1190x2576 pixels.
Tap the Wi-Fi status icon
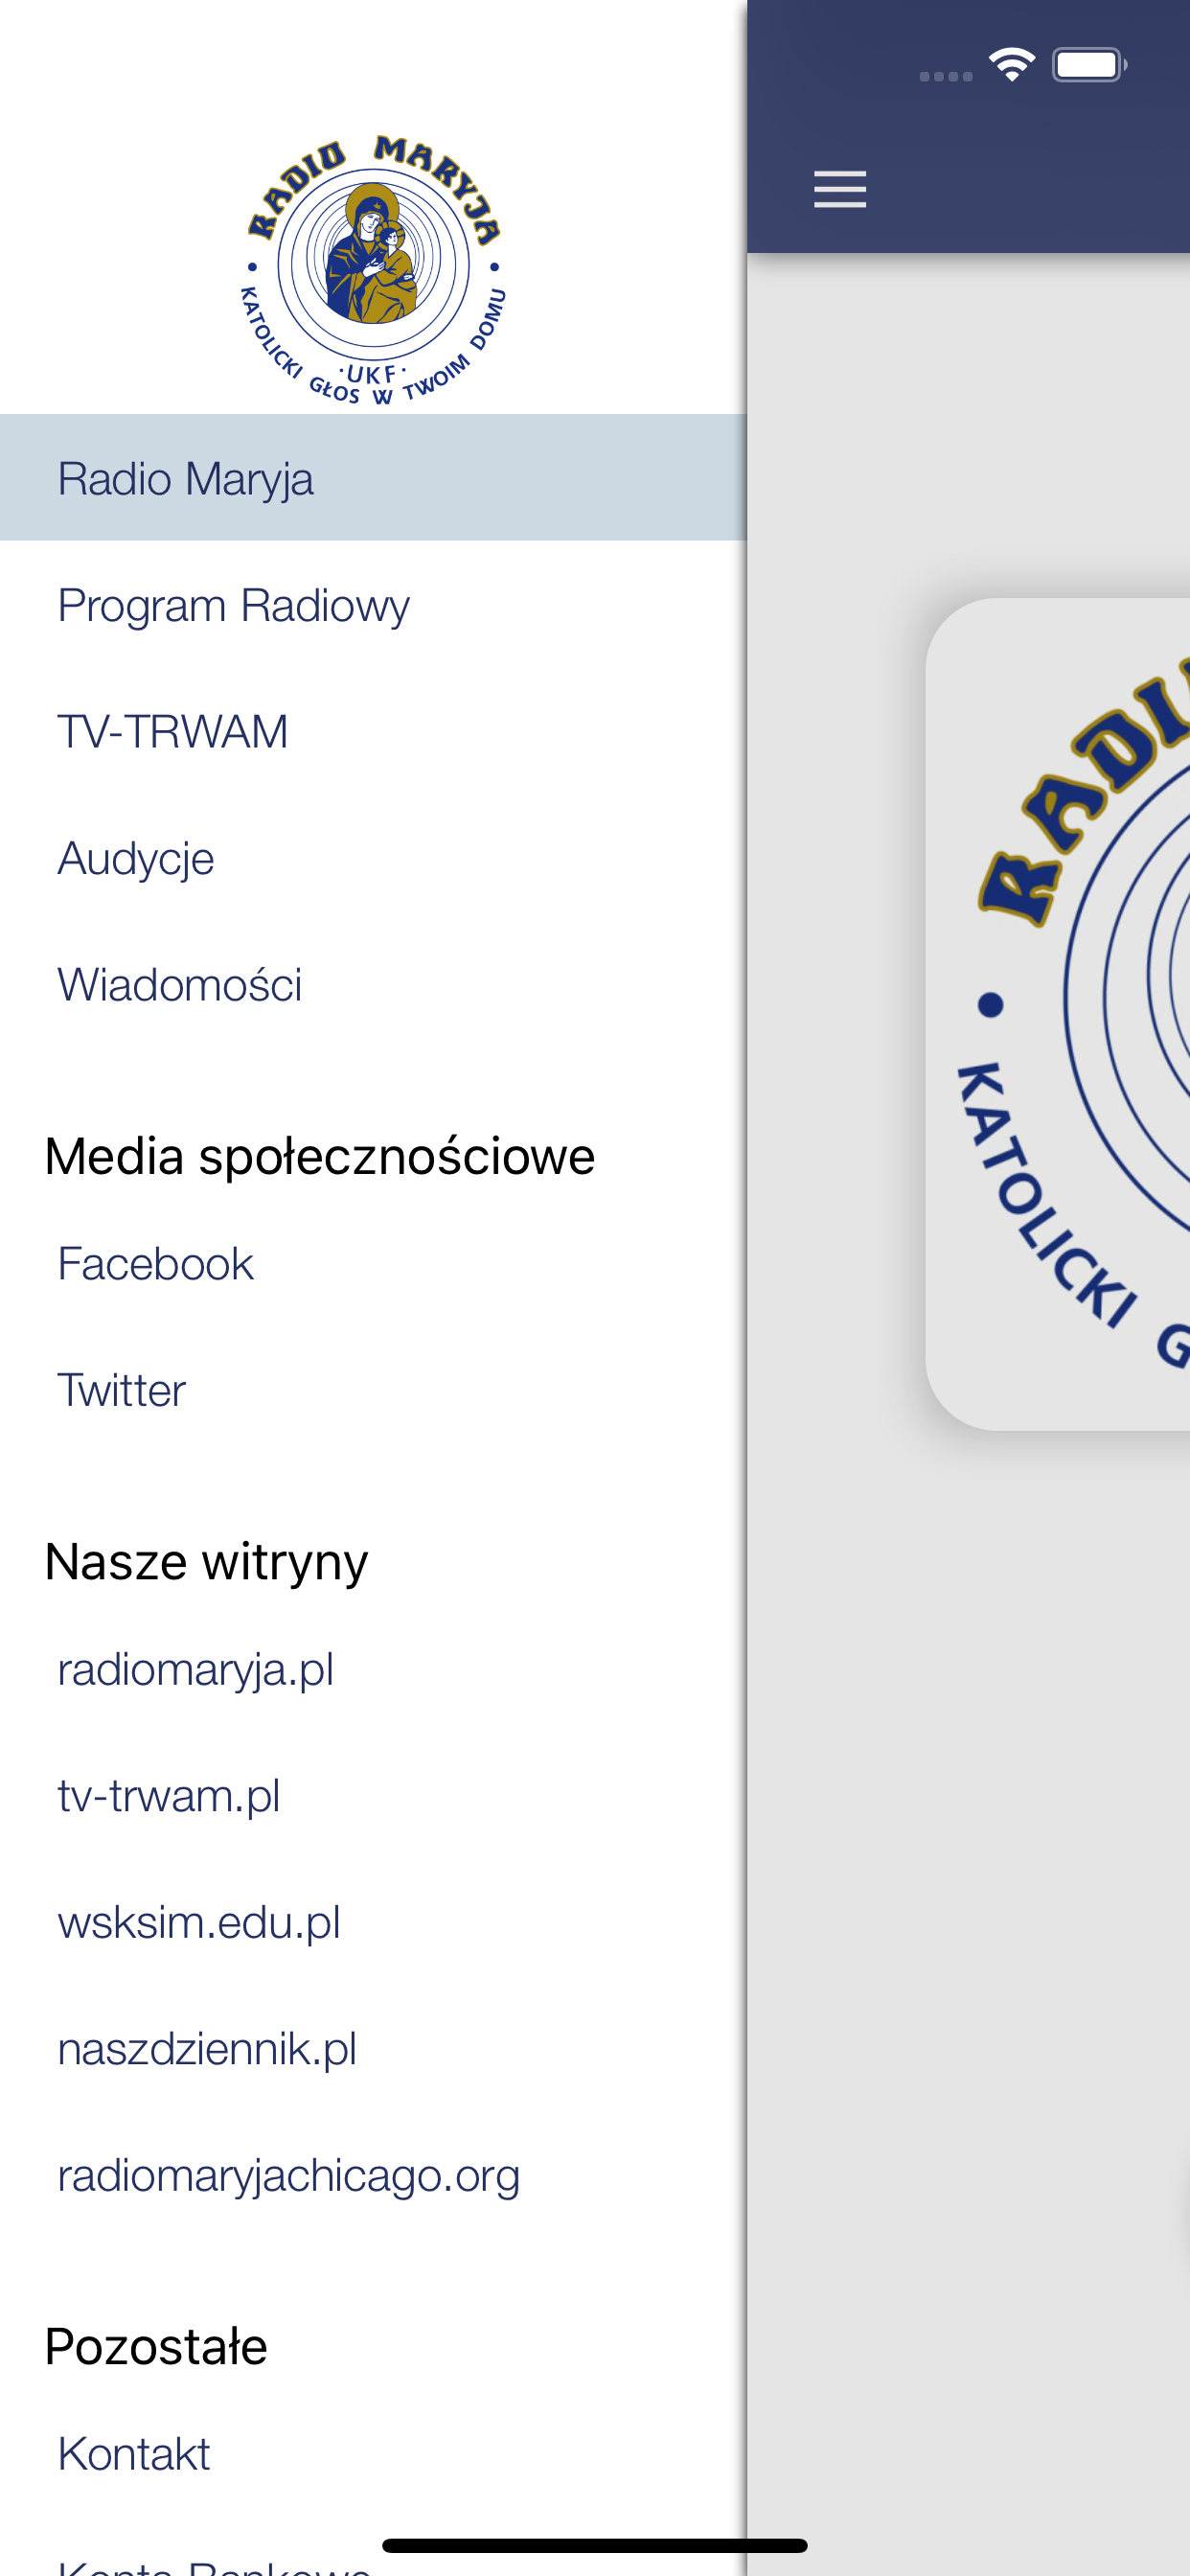pos(1011,65)
